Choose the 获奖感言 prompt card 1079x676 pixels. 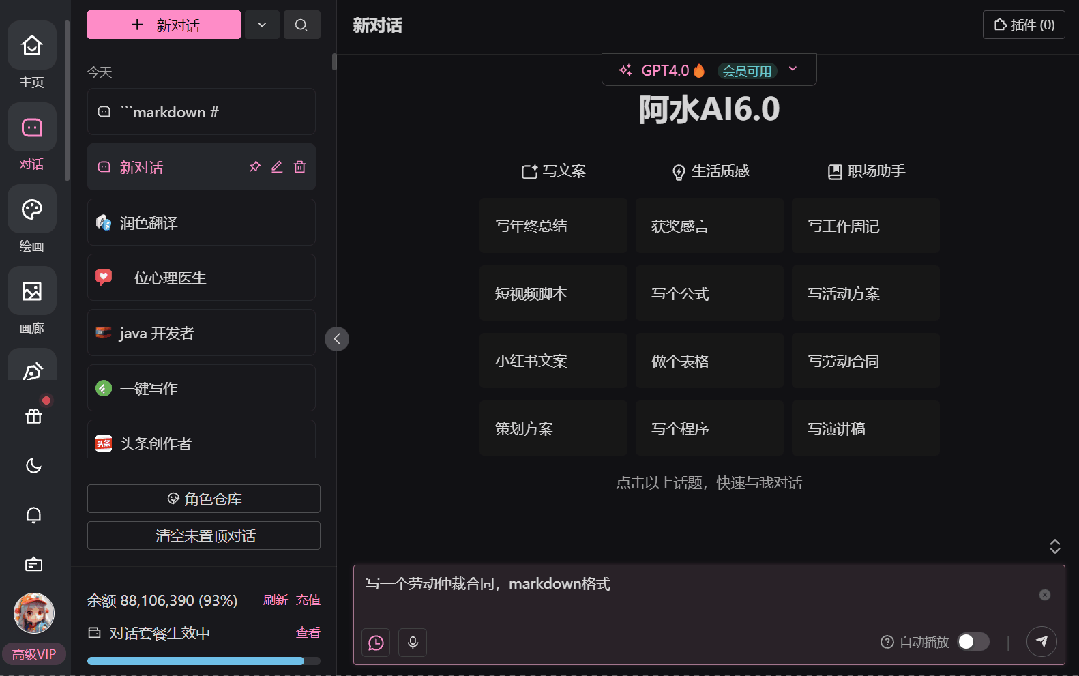709,226
